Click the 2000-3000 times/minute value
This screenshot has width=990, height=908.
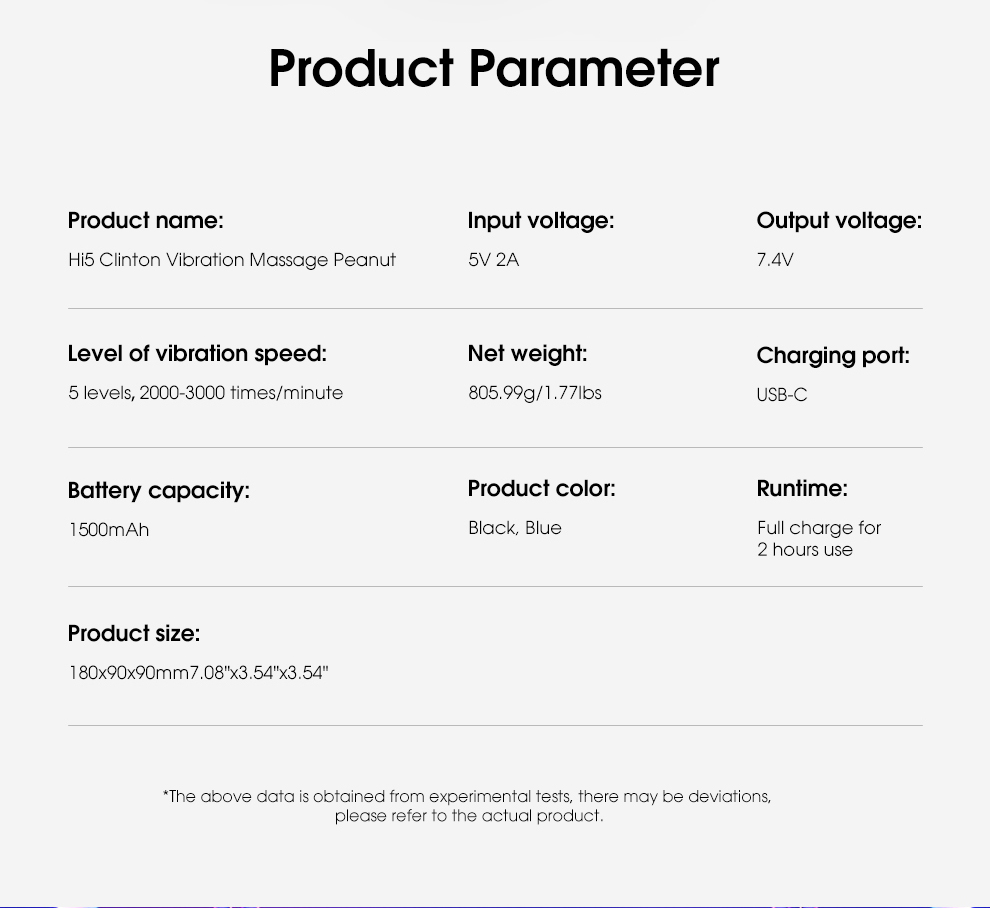(x=241, y=393)
